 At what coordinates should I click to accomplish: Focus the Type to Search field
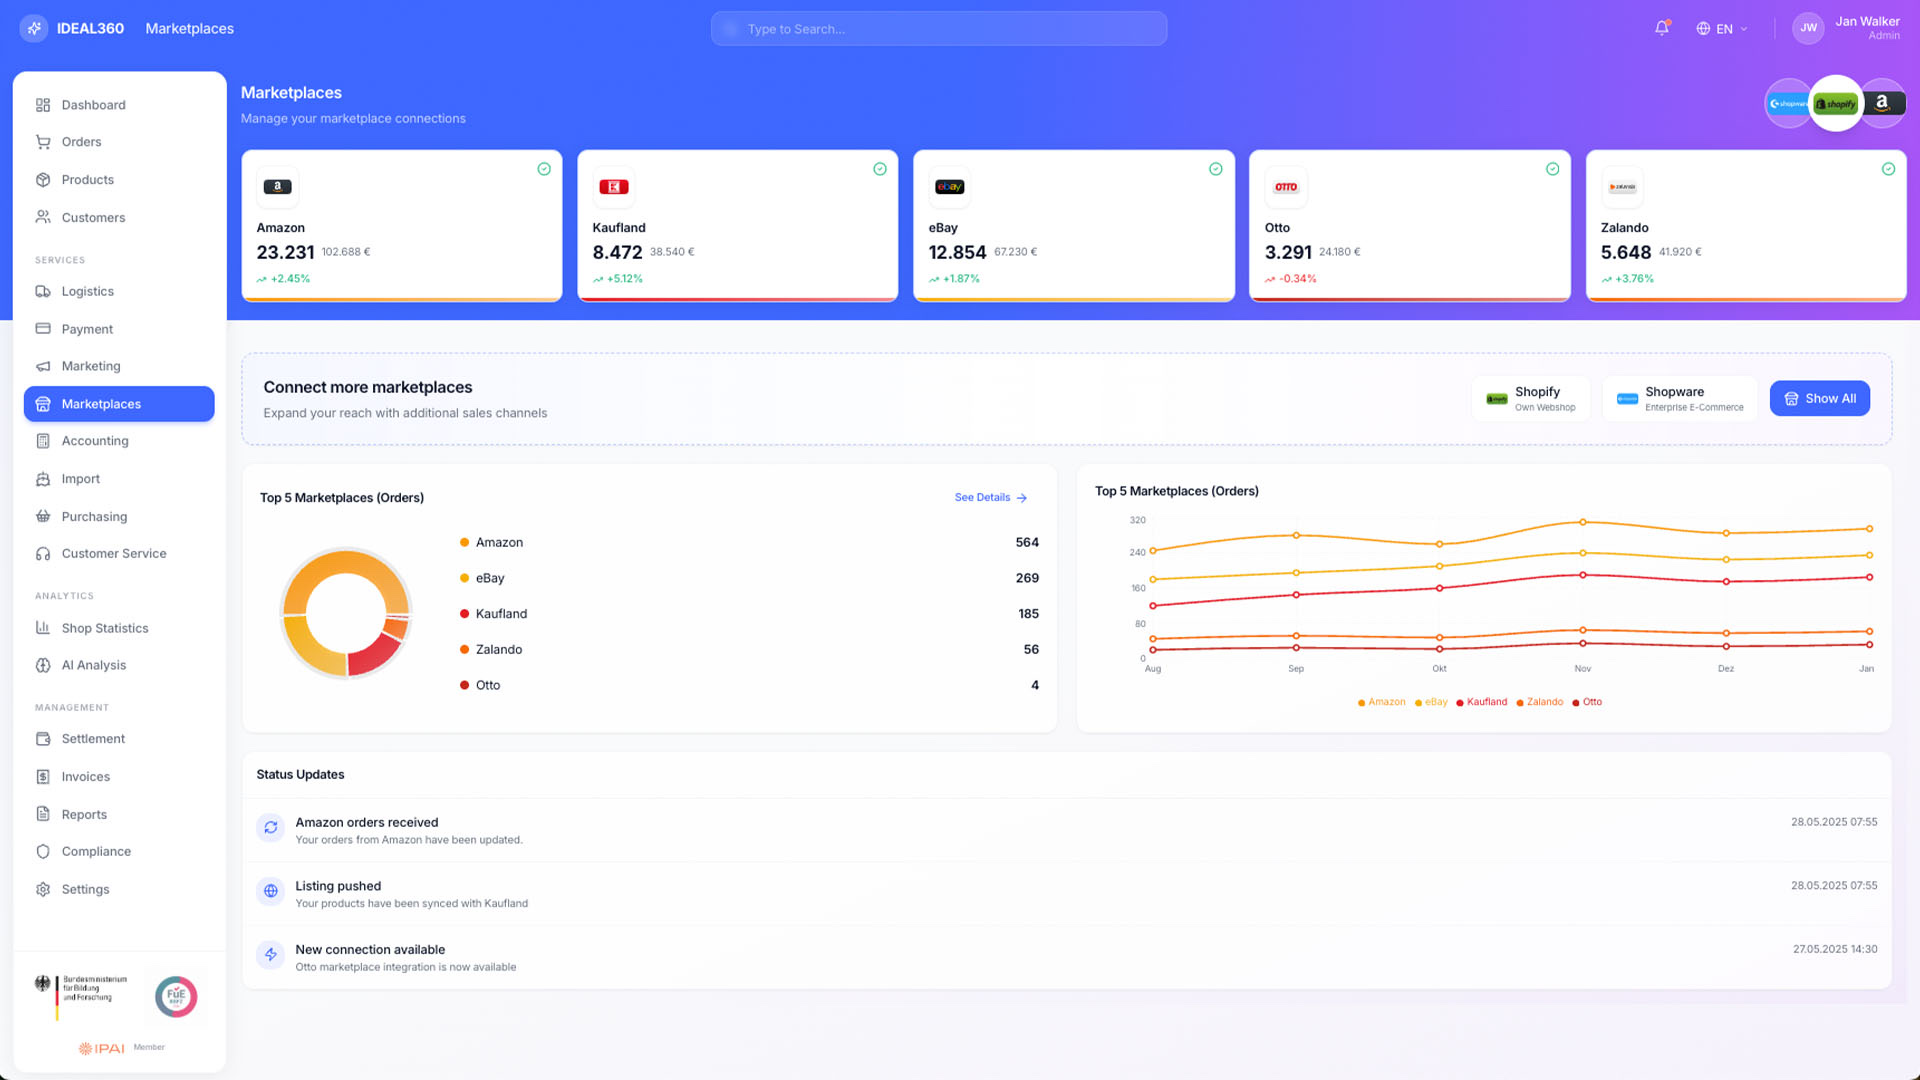938,29
